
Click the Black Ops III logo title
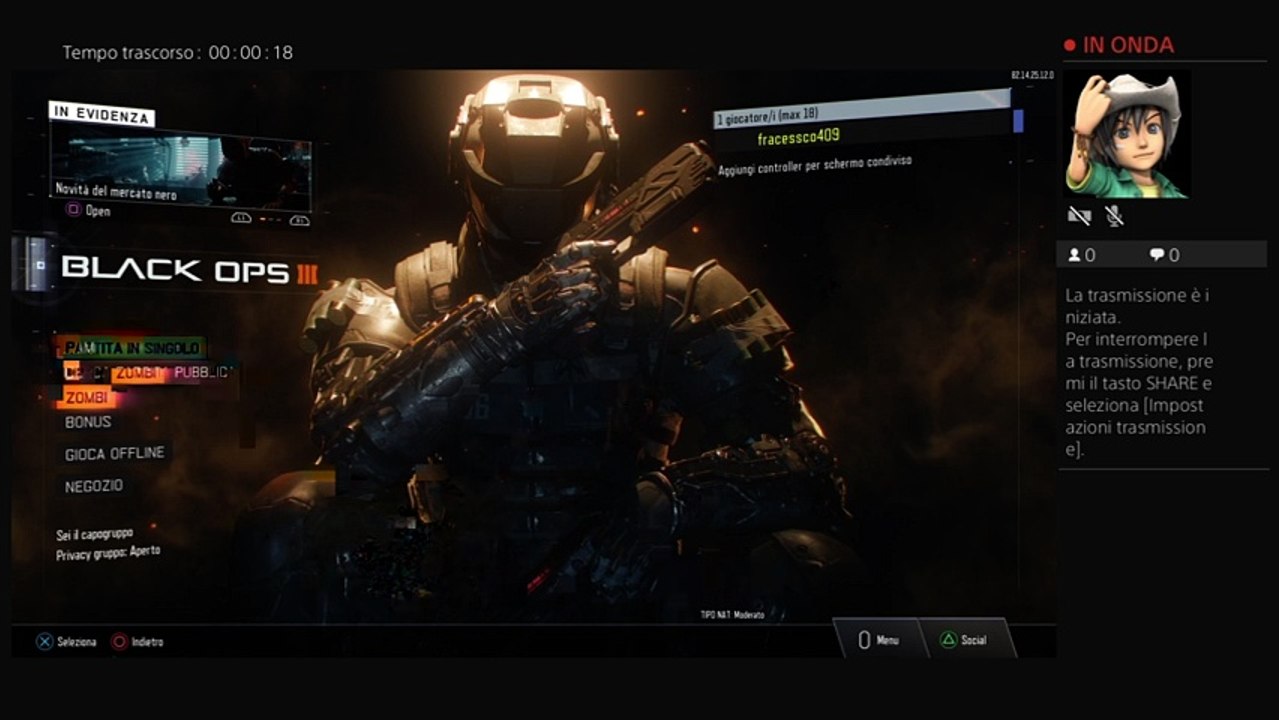point(189,270)
